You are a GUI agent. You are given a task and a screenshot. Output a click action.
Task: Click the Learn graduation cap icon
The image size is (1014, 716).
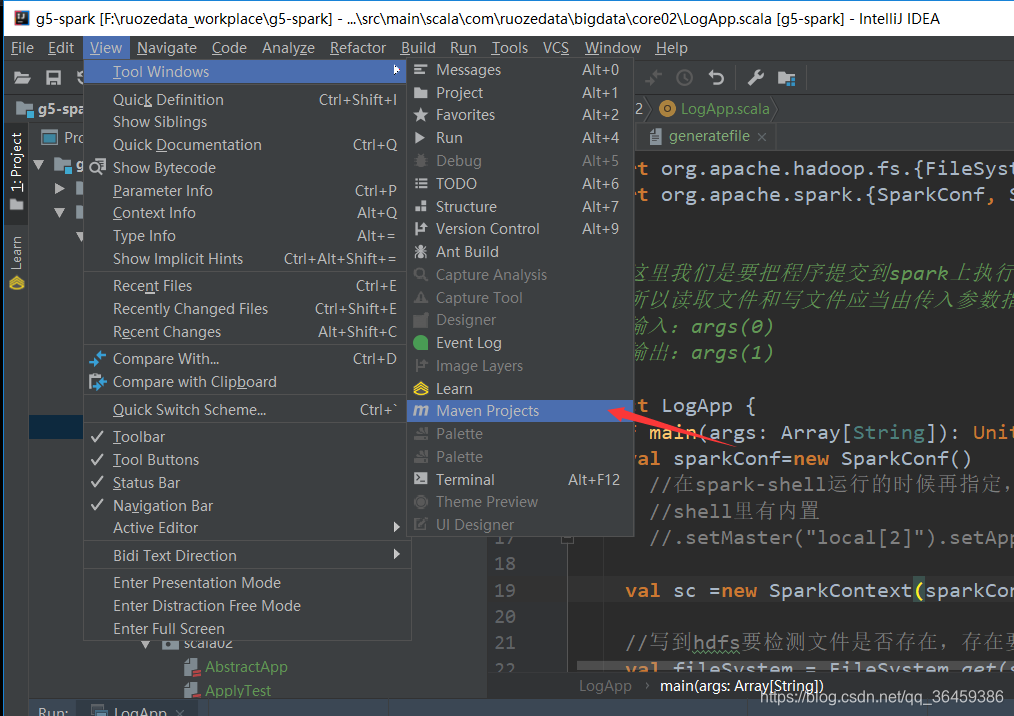pos(421,389)
